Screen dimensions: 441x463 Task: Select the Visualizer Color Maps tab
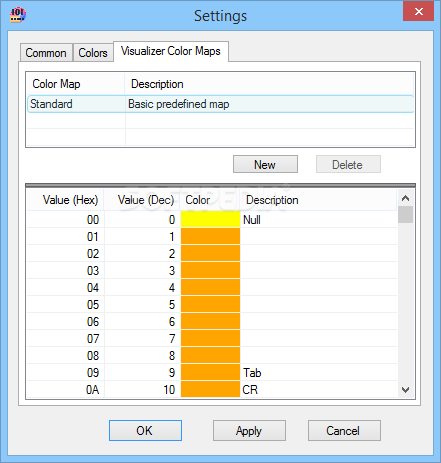(171, 51)
